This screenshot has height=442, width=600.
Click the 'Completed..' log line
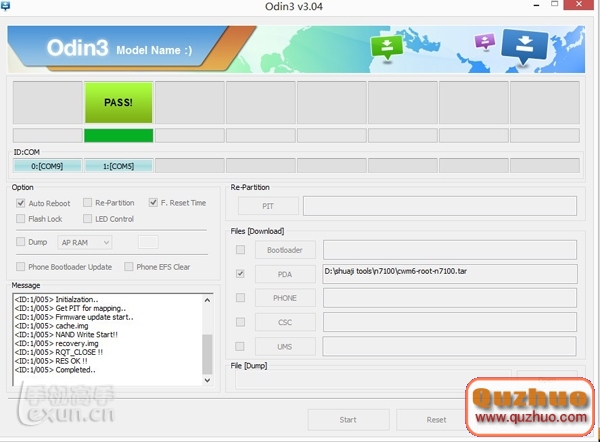(55, 370)
